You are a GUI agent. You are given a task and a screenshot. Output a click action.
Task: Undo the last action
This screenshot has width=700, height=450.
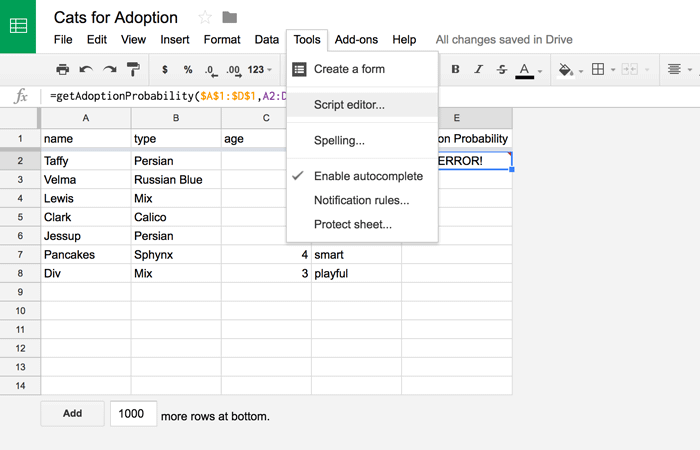tap(86, 69)
